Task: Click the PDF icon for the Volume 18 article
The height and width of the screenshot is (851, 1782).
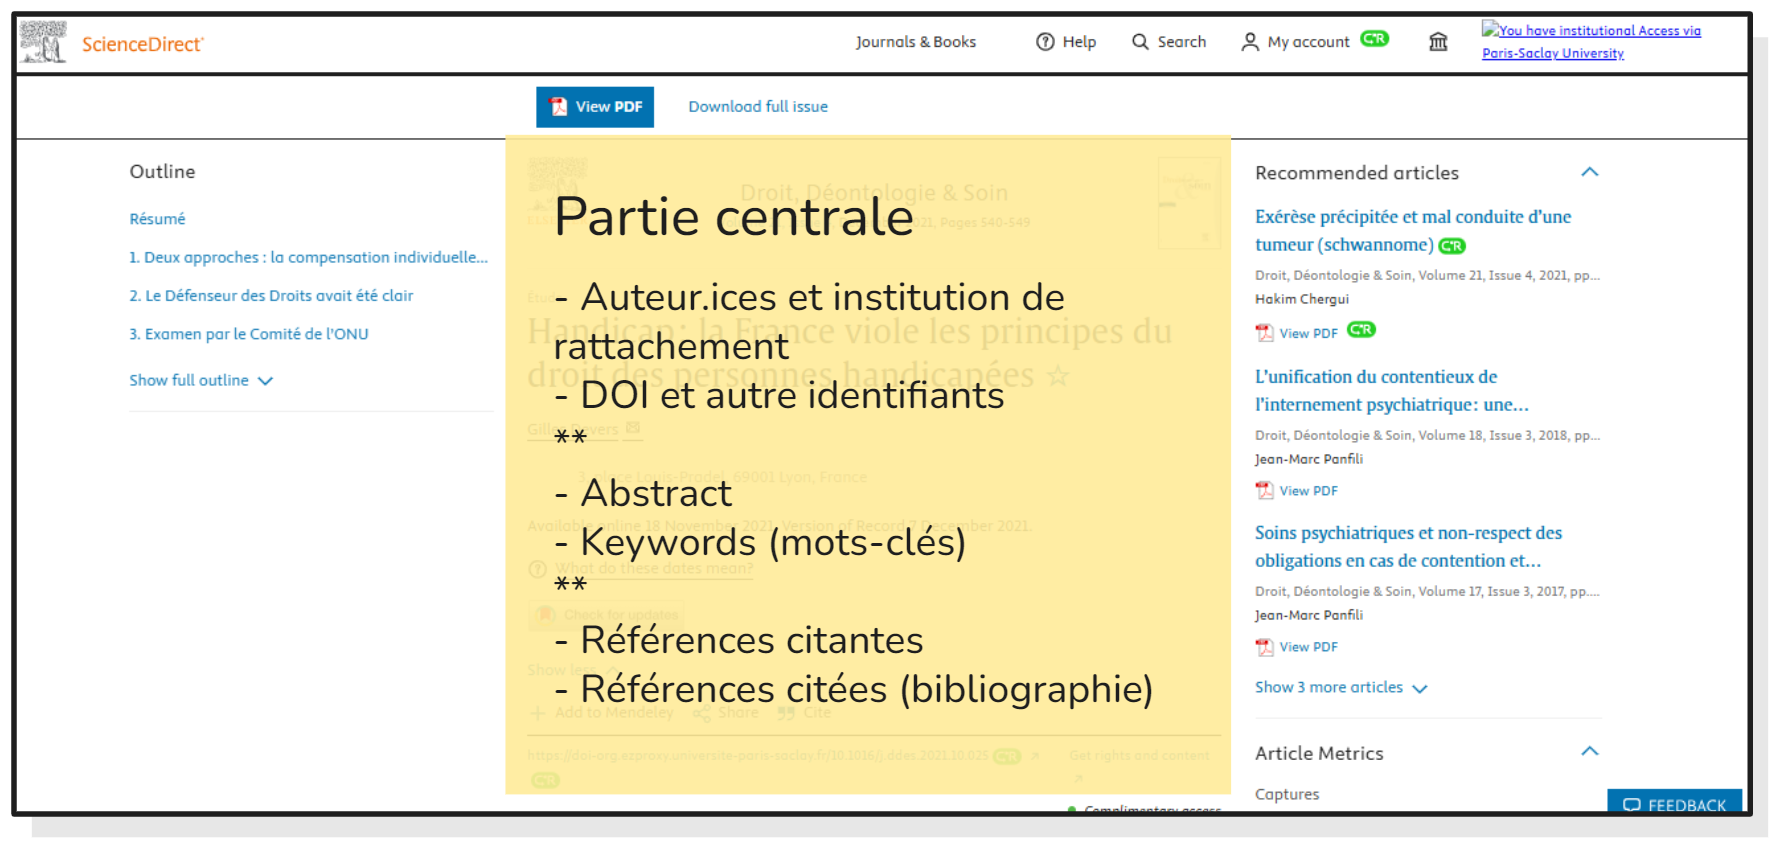Action: pyautogui.click(x=1265, y=490)
